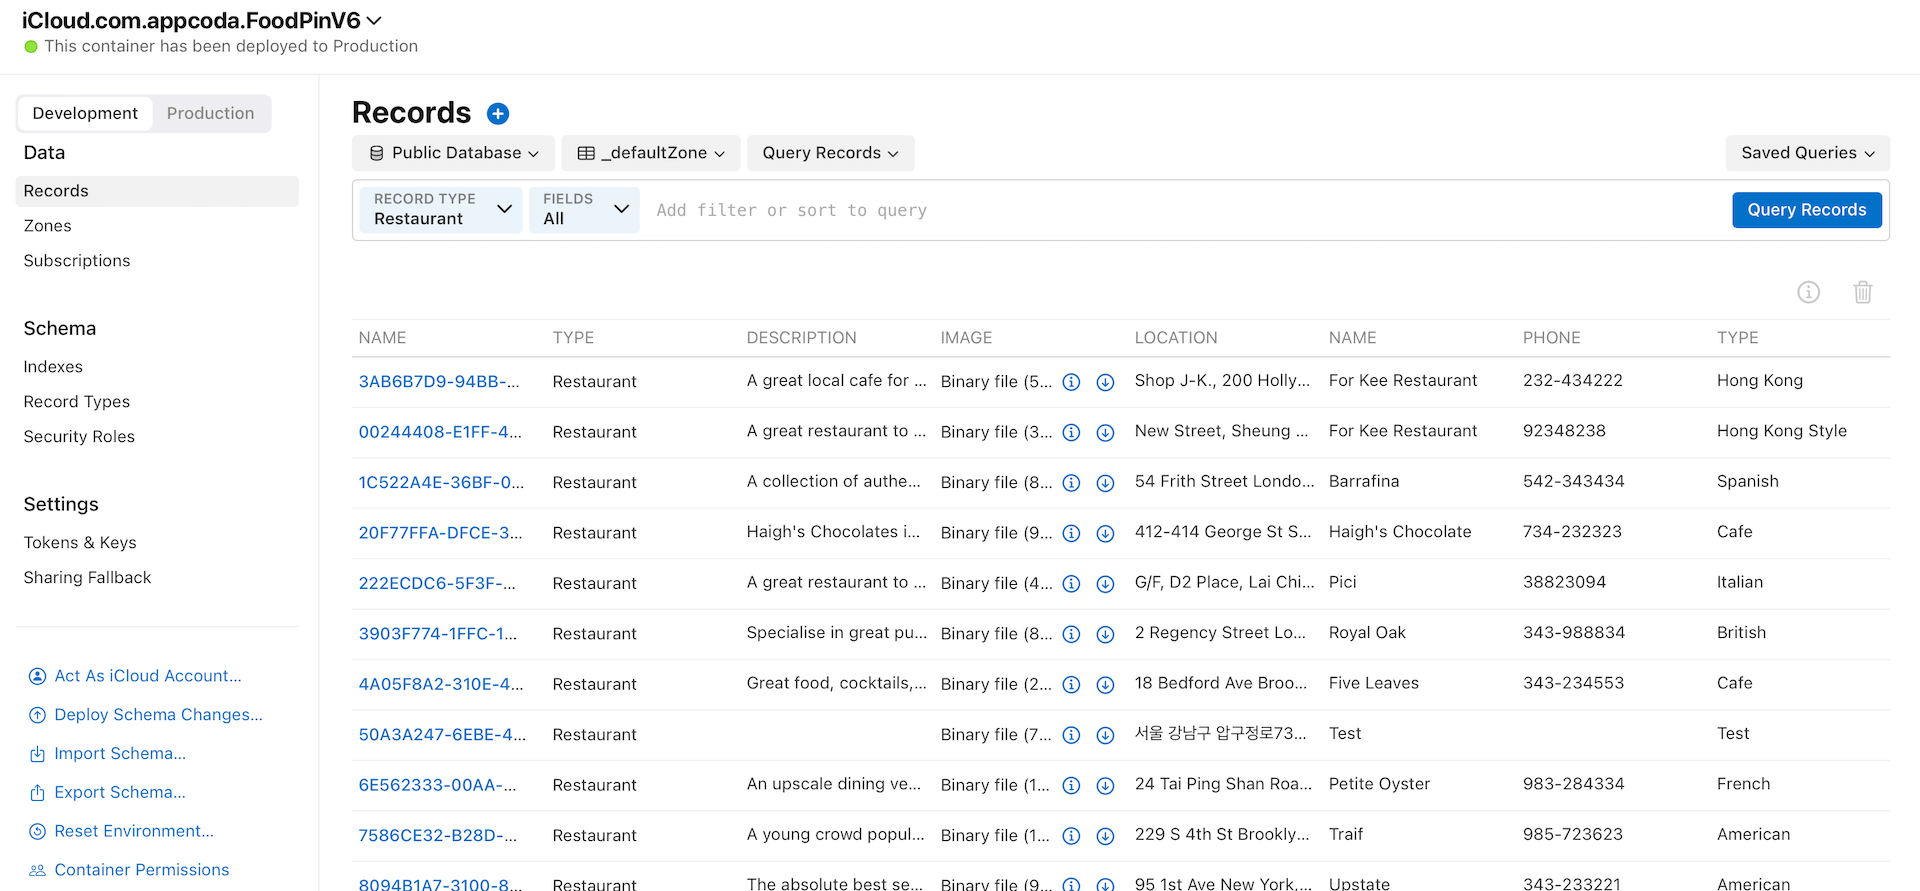Click the blue plus icon to add record
The width and height of the screenshot is (1920, 891).
coord(497,114)
